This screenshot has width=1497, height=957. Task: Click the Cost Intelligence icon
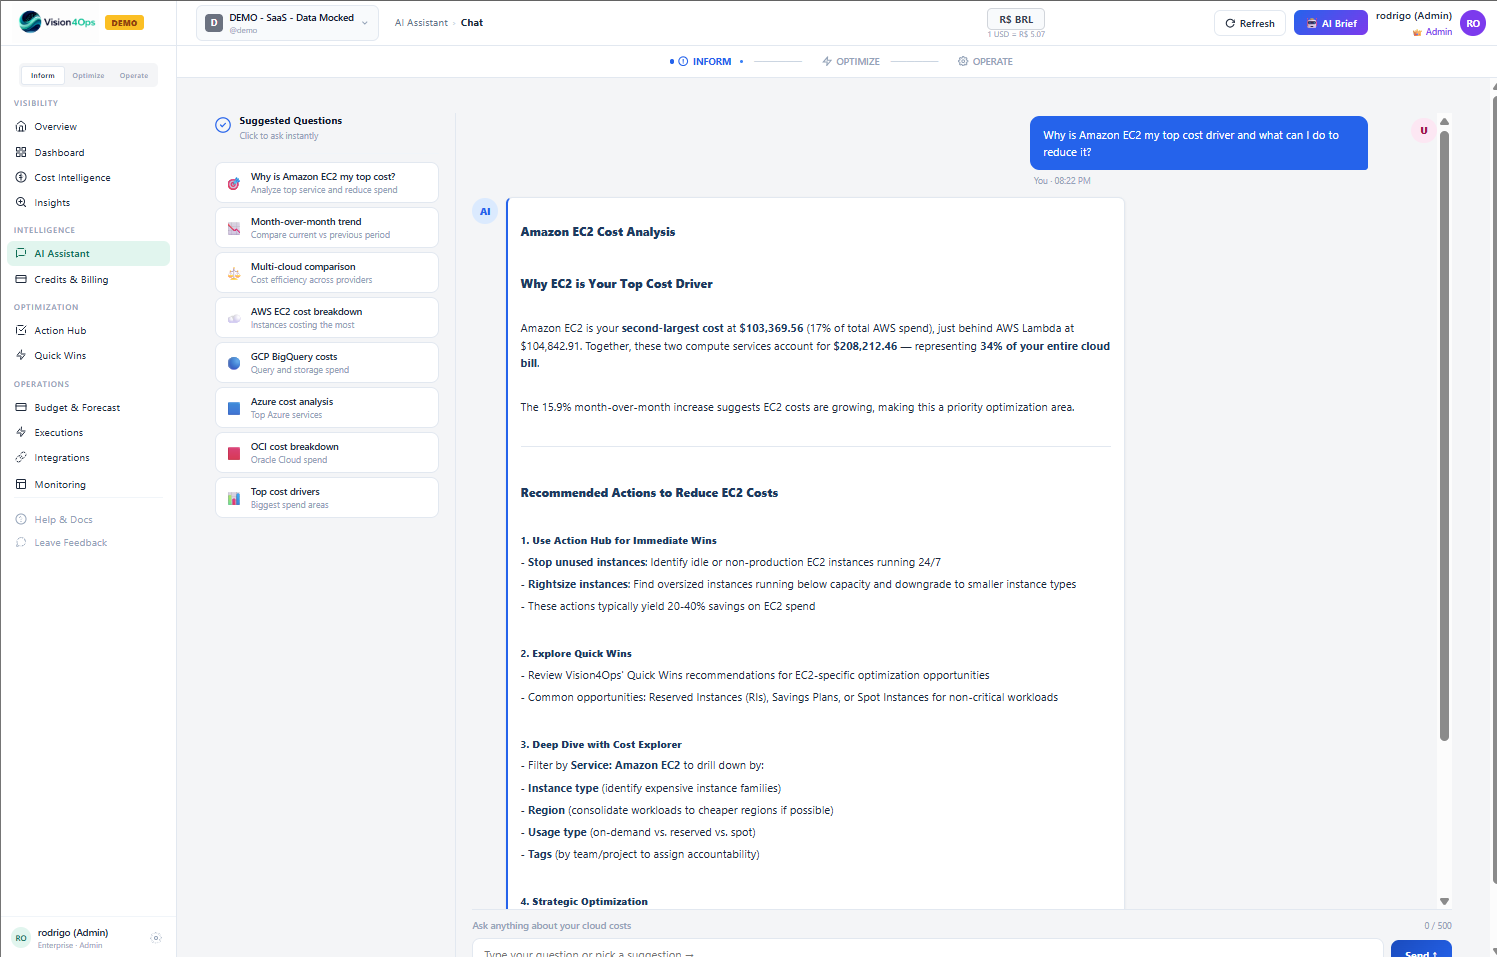click(x=21, y=177)
